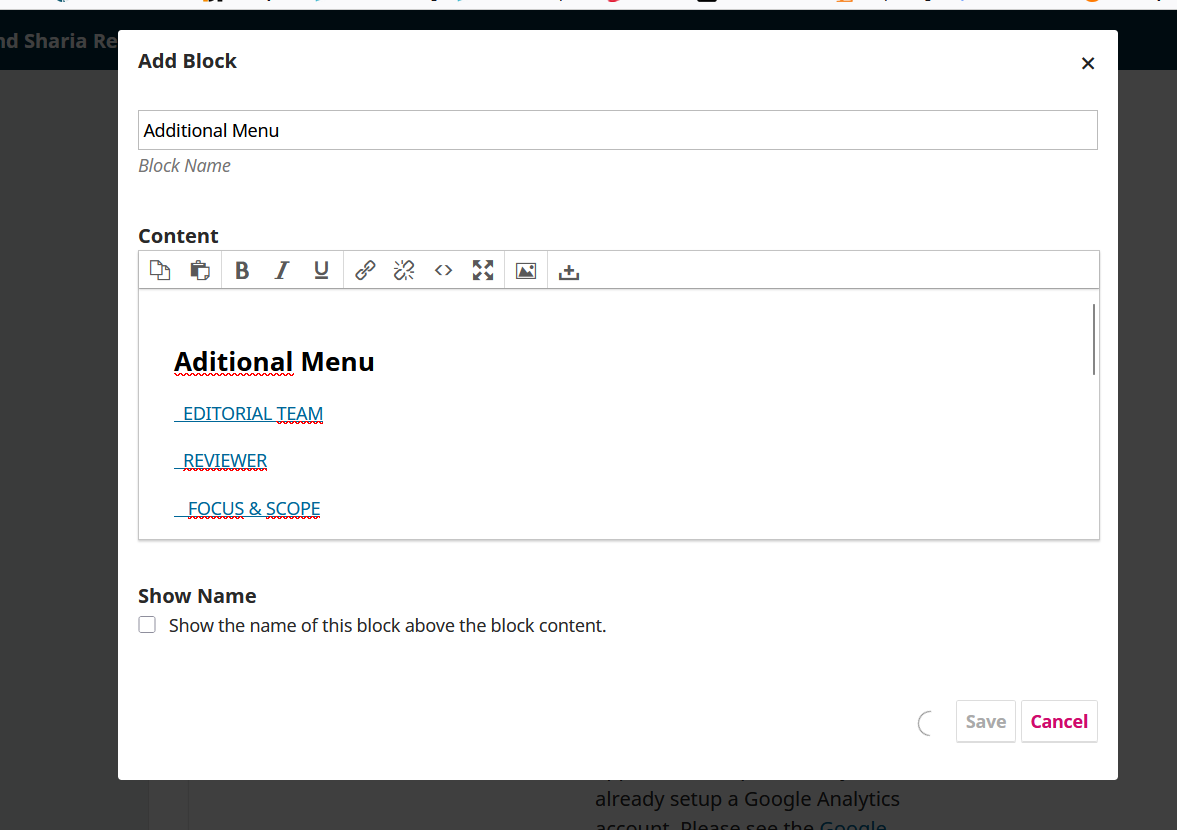Image resolution: width=1177 pixels, height=830 pixels.
Task: Click the Block Name text field
Action: (x=617, y=130)
